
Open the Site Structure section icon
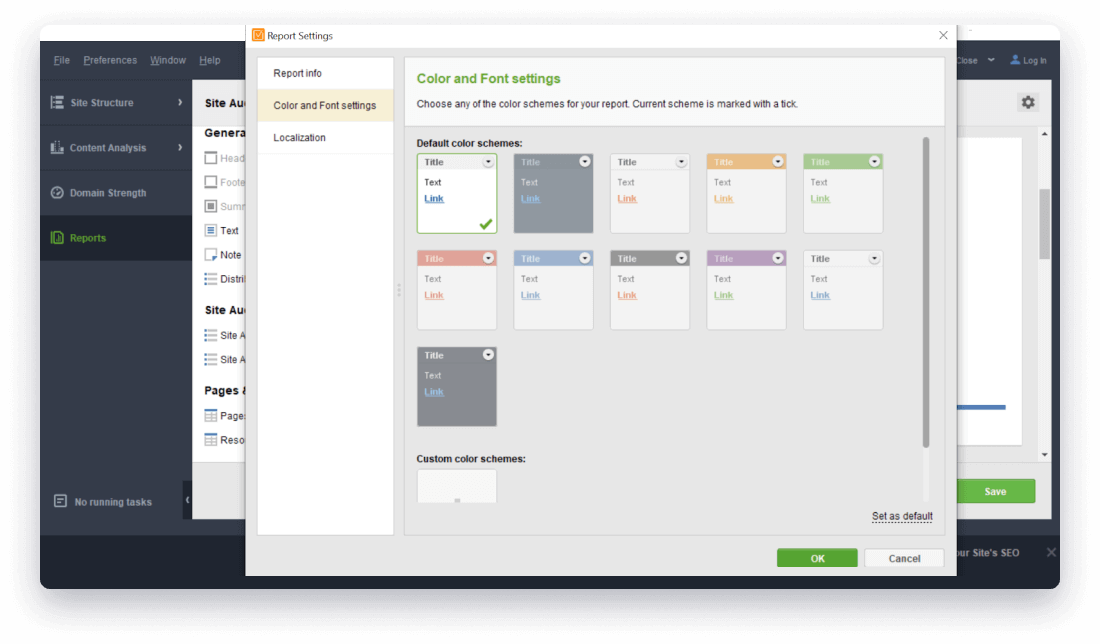[58, 102]
